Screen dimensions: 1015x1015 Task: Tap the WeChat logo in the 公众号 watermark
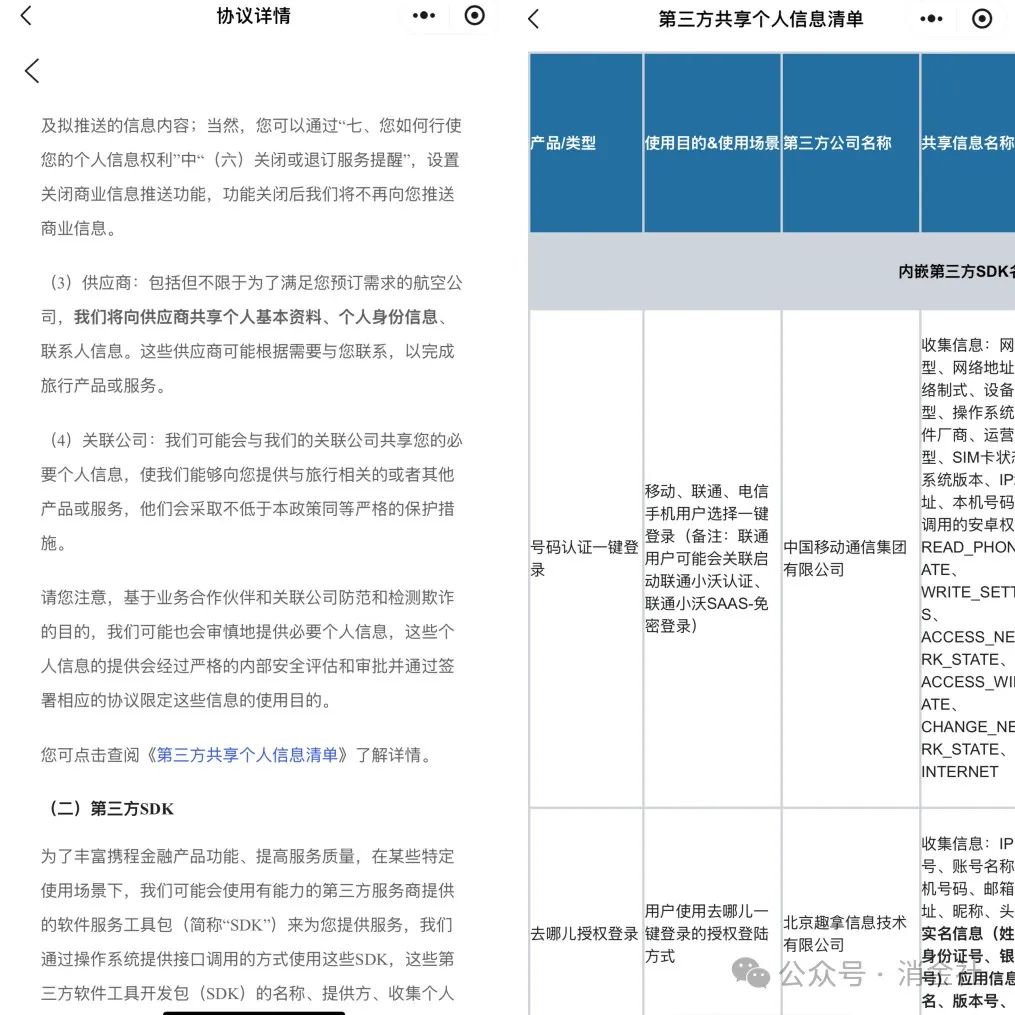pyautogui.click(x=750, y=973)
